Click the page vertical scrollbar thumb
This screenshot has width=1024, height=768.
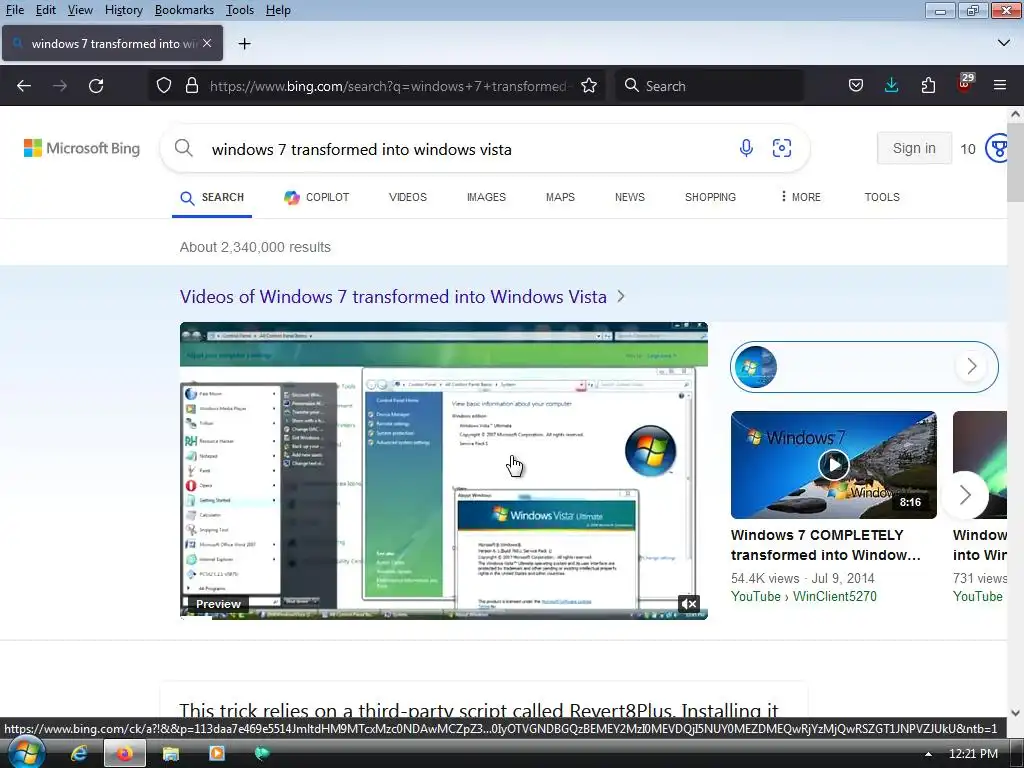tap(1015, 165)
